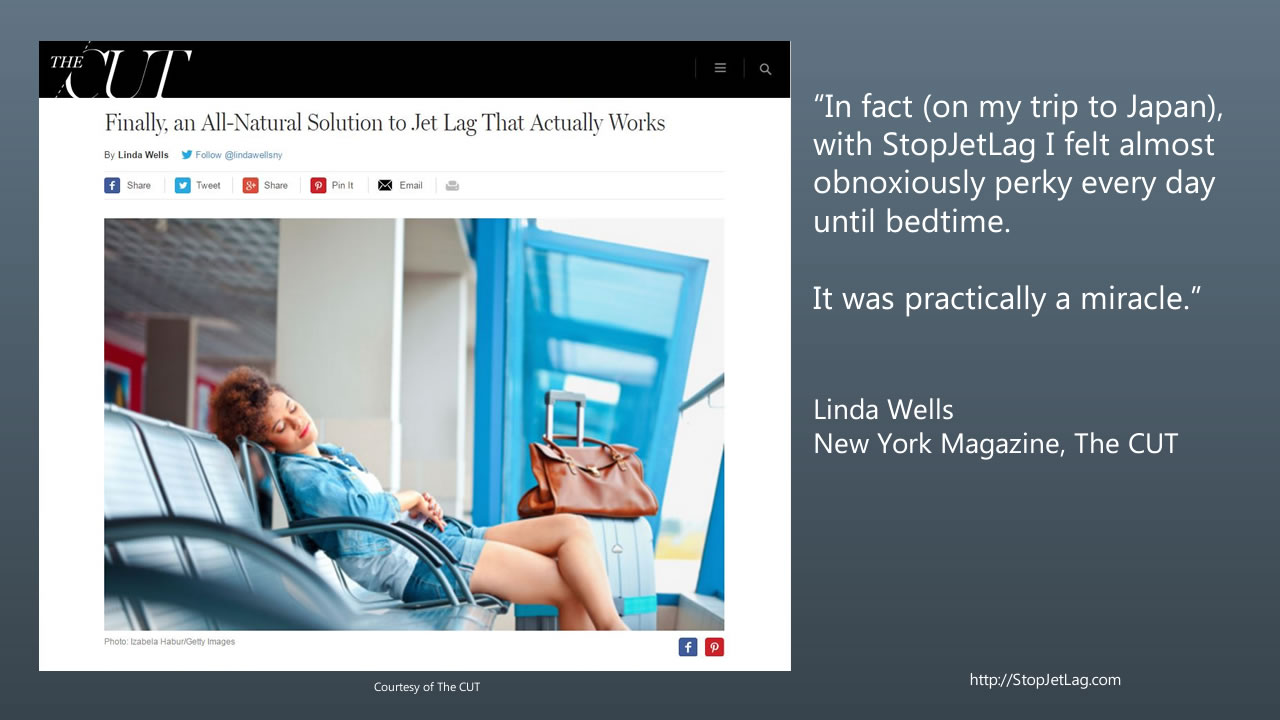The image size is (1280, 720).
Task: Click the Tweet text label
Action: [x=208, y=185]
